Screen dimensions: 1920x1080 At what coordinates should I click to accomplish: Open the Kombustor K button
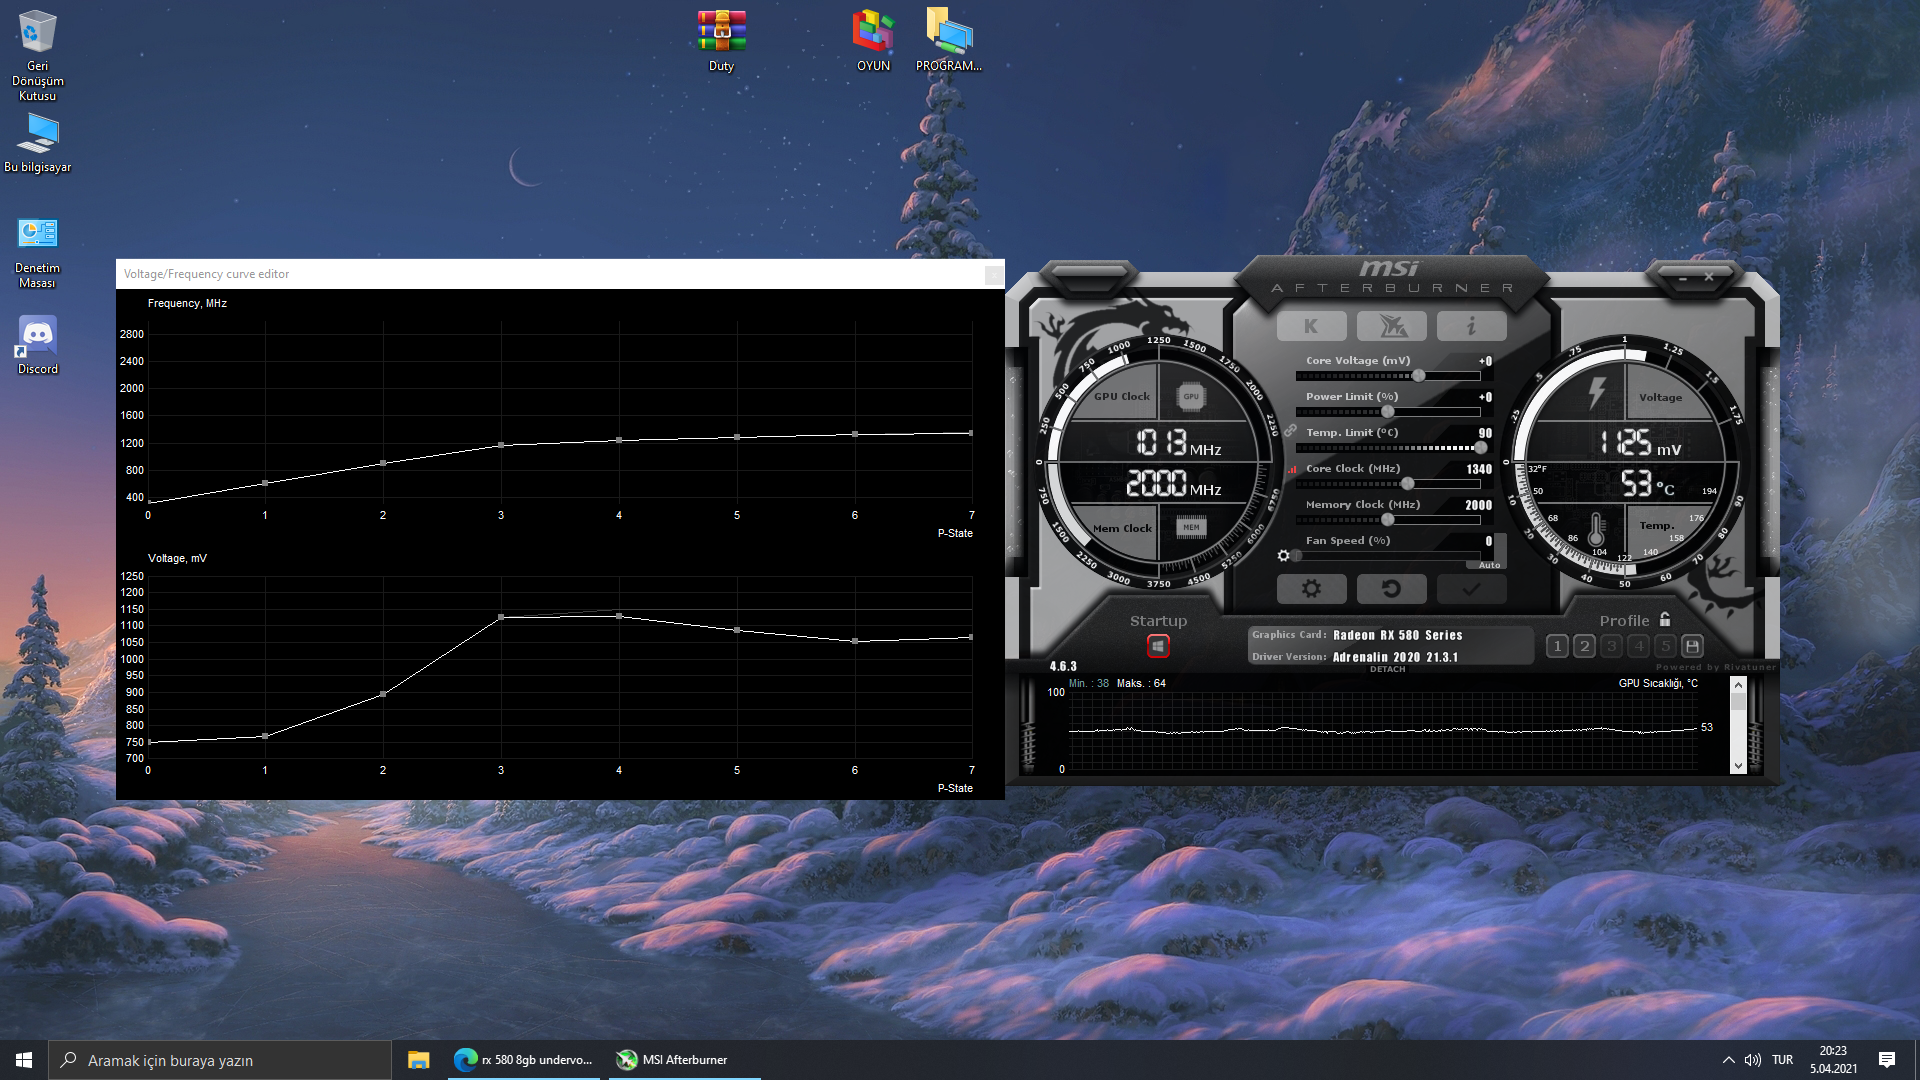click(1311, 326)
